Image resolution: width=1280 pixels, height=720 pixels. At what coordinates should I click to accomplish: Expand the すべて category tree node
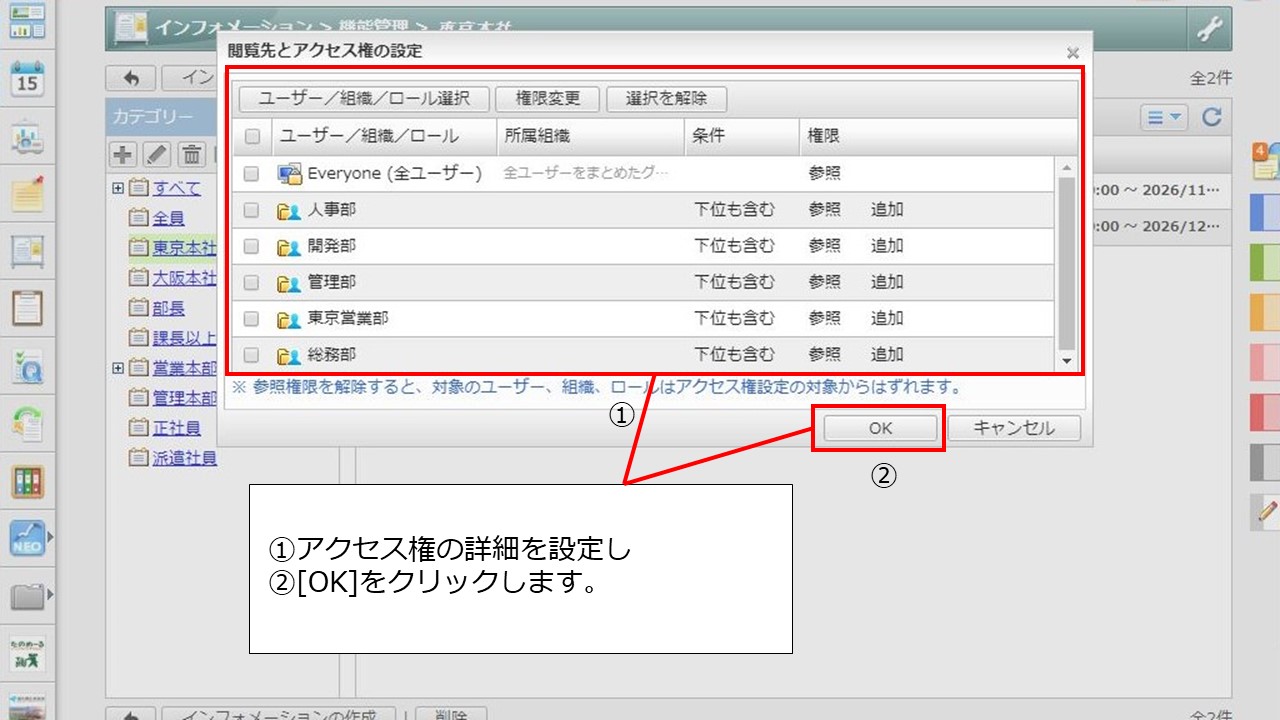(x=118, y=188)
